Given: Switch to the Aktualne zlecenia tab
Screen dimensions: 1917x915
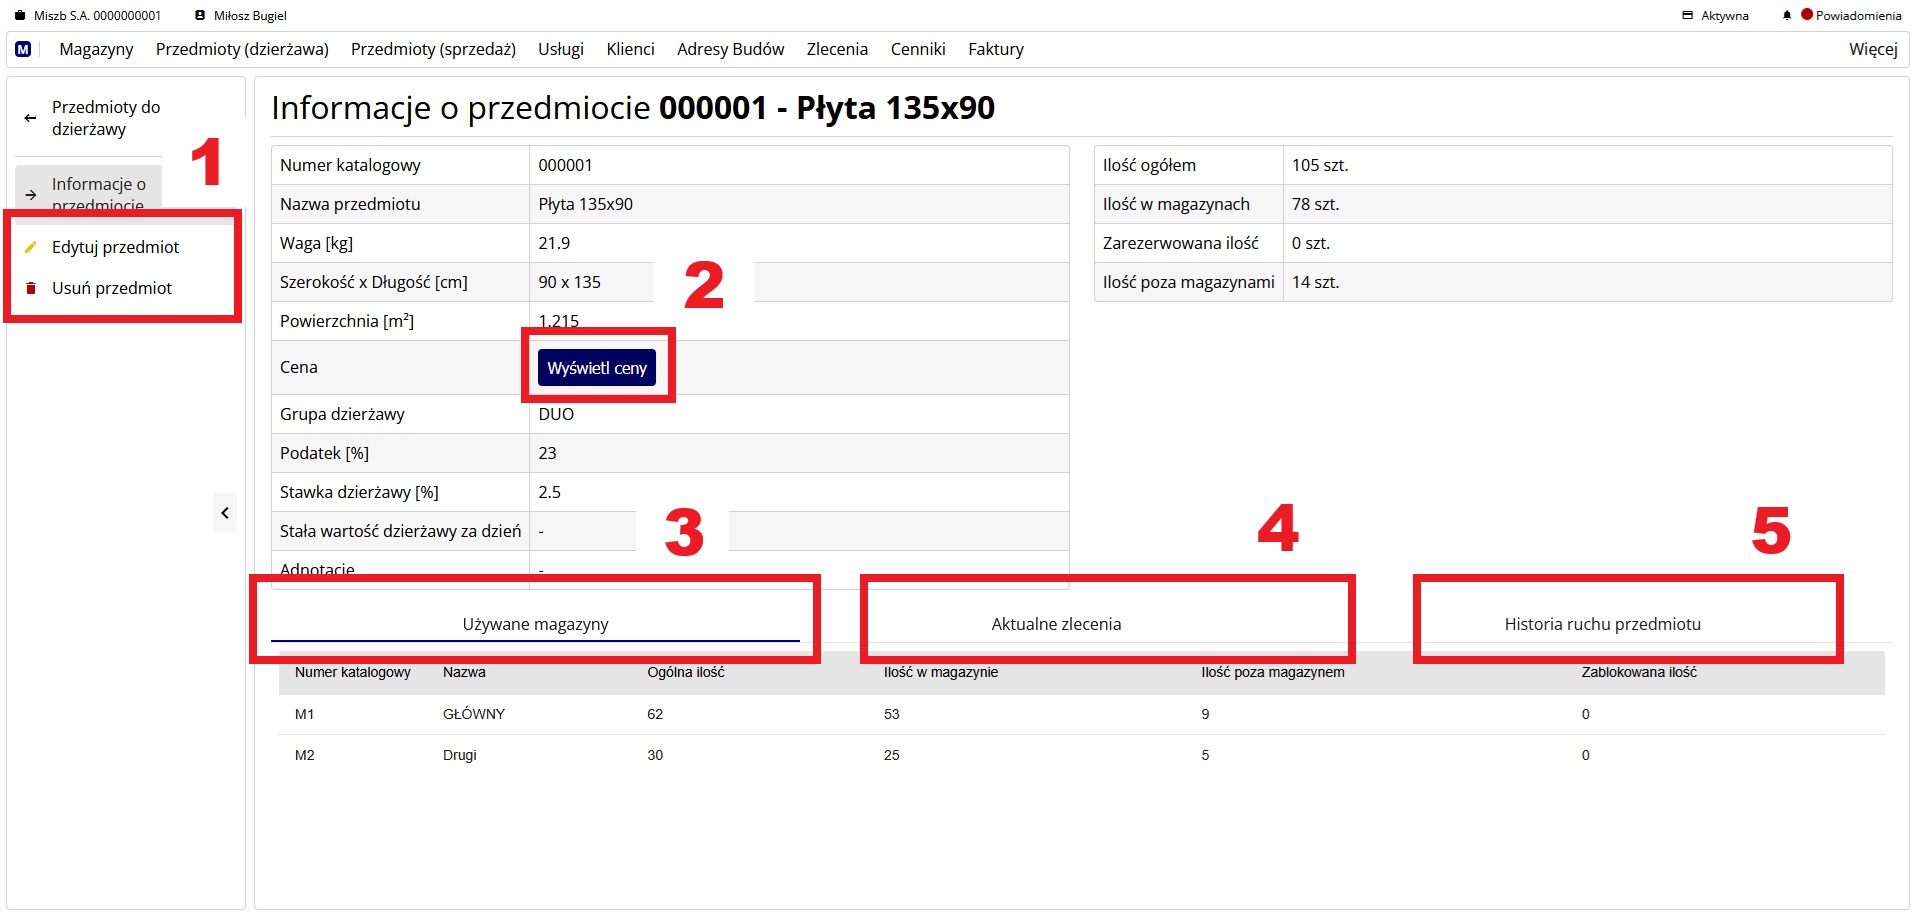Looking at the screenshot, I should tap(1056, 624).
